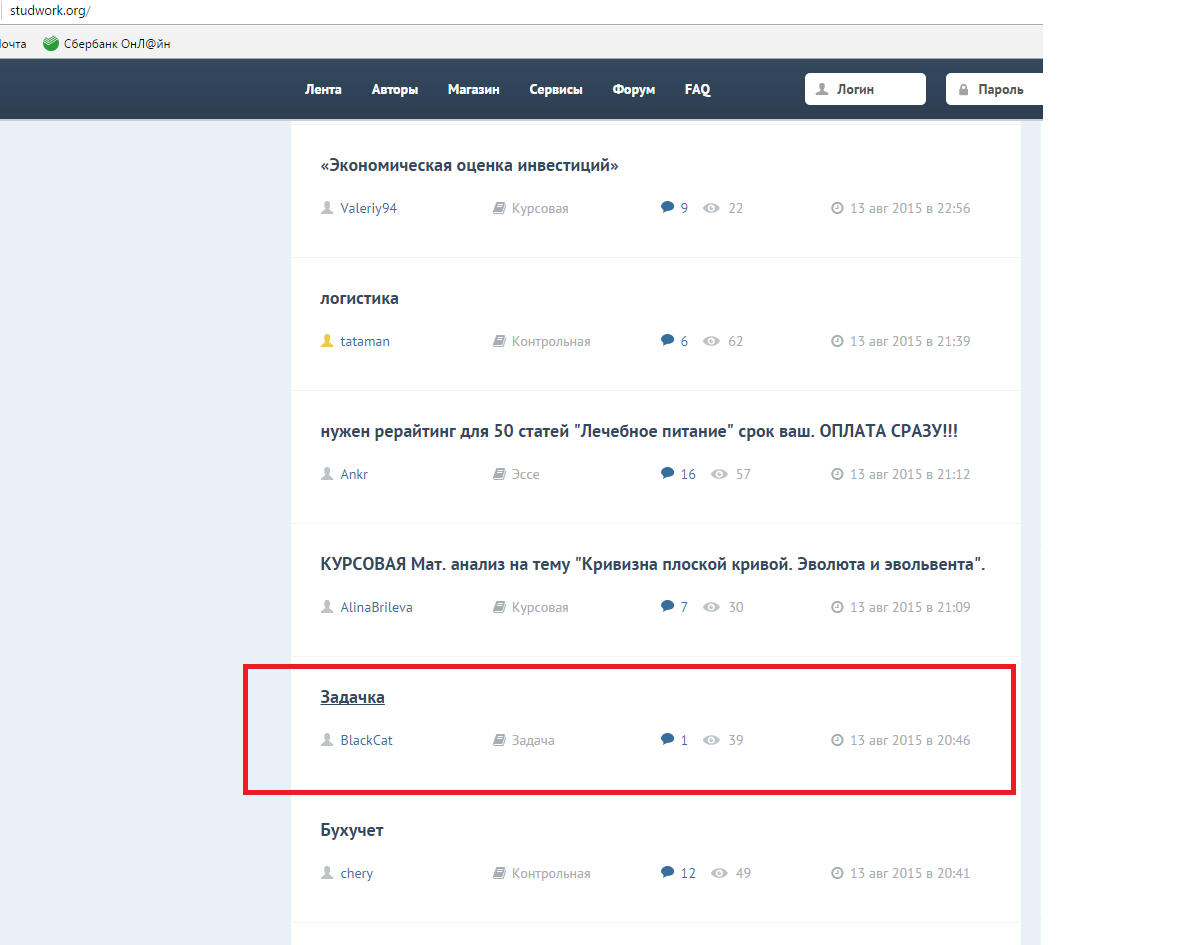Click the user icon beside BlackCat

point(327,739)
